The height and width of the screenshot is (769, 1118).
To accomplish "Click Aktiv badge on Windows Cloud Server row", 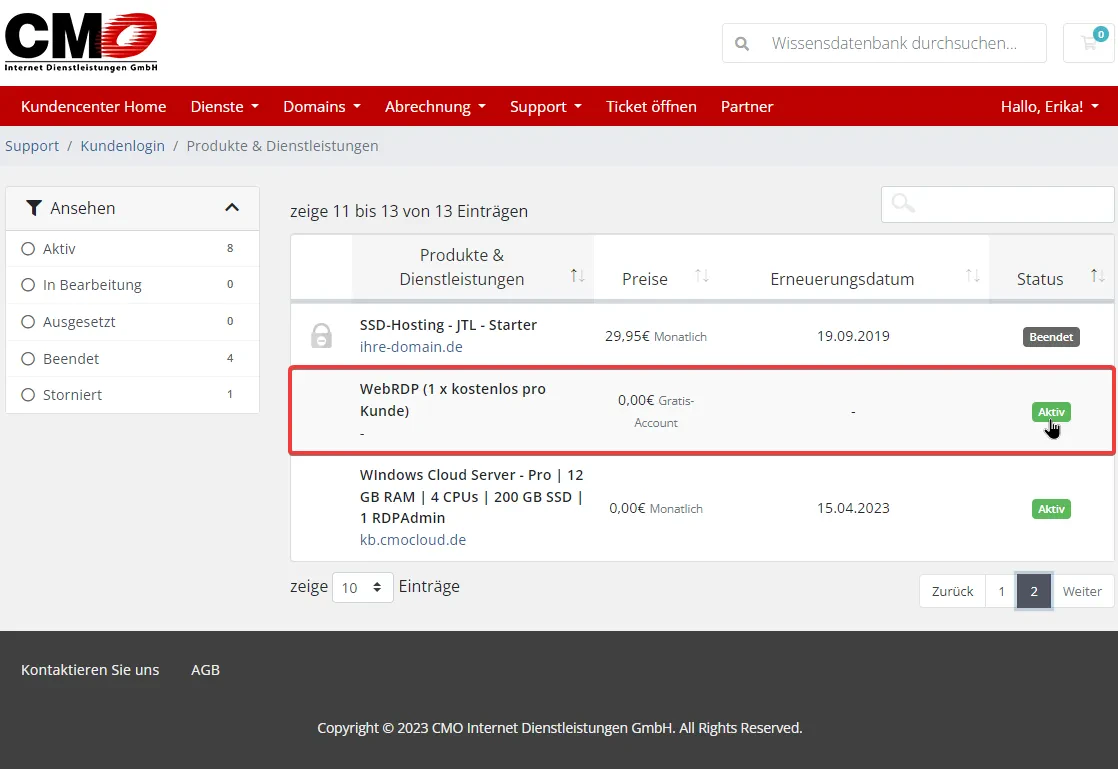I will [x=1051, y=509].
